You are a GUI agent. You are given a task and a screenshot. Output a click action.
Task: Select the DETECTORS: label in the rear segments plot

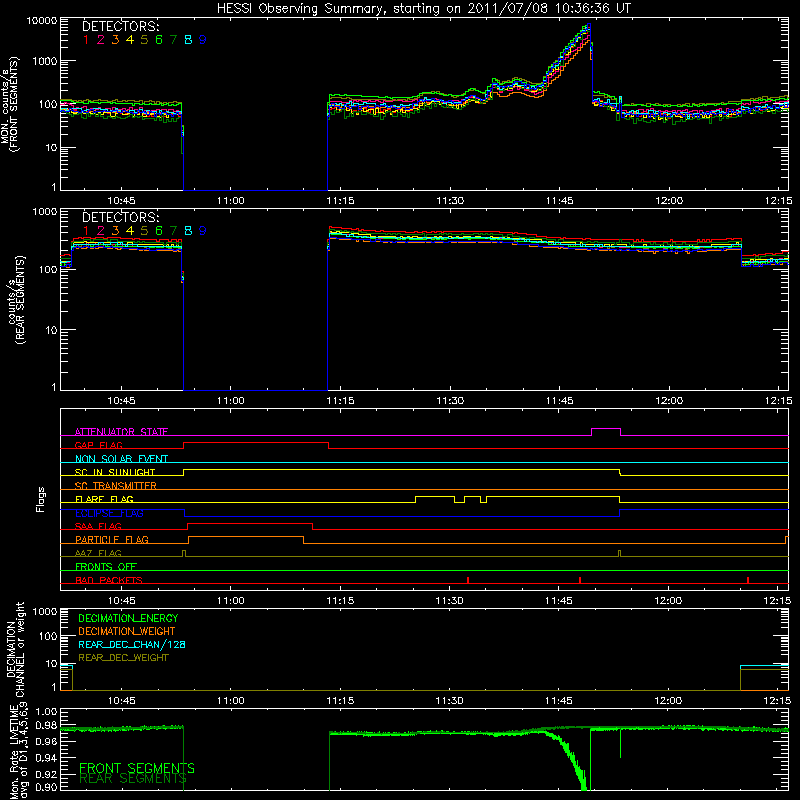[120, 217]
